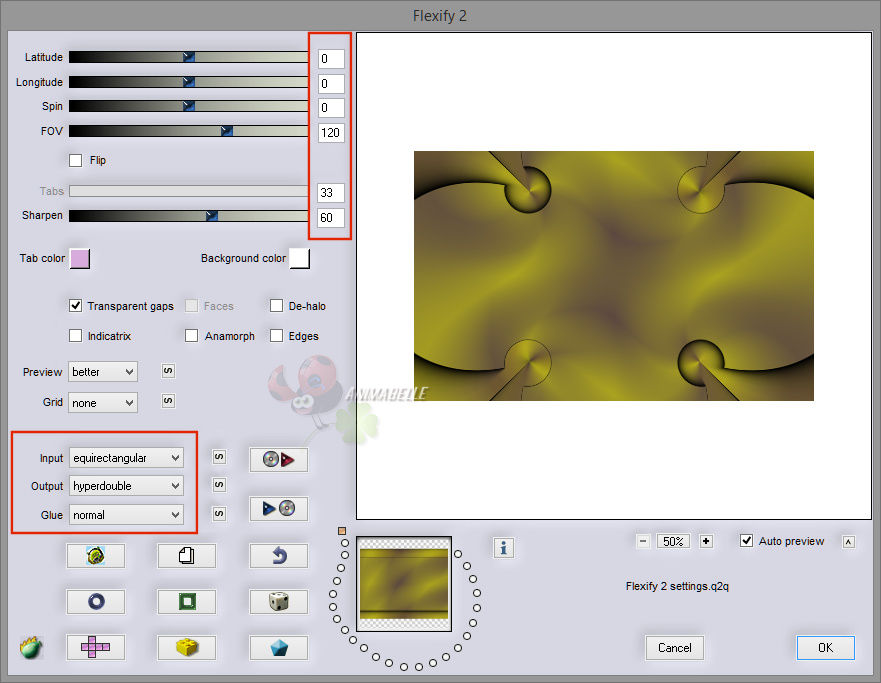Toggle the Edges checkbox
Viewport: 881px width, 683px height.
(276, 336)
